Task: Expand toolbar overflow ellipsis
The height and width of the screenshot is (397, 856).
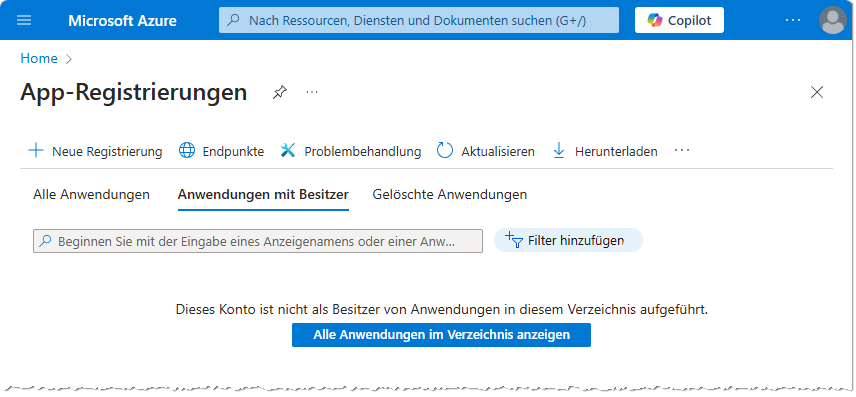Action: 682,150
